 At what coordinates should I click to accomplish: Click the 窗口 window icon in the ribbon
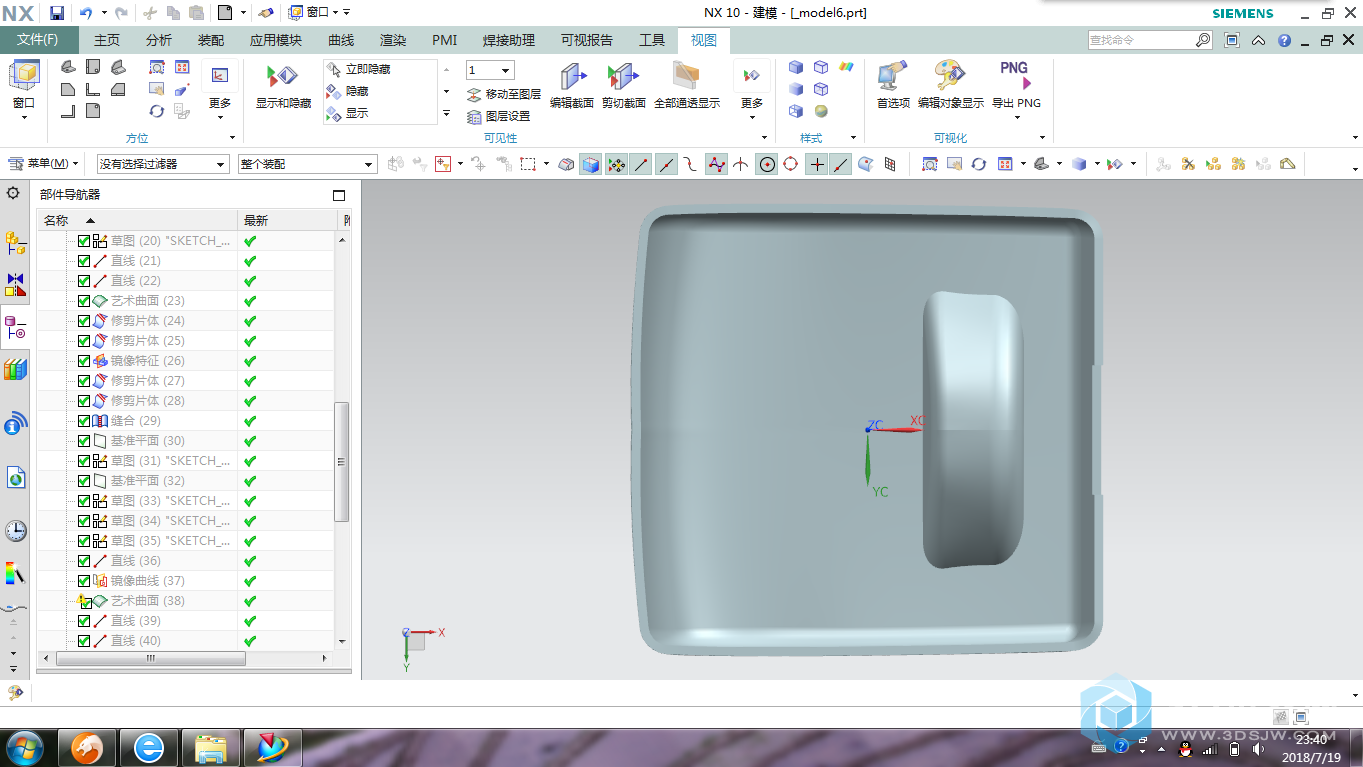point(24,76)
